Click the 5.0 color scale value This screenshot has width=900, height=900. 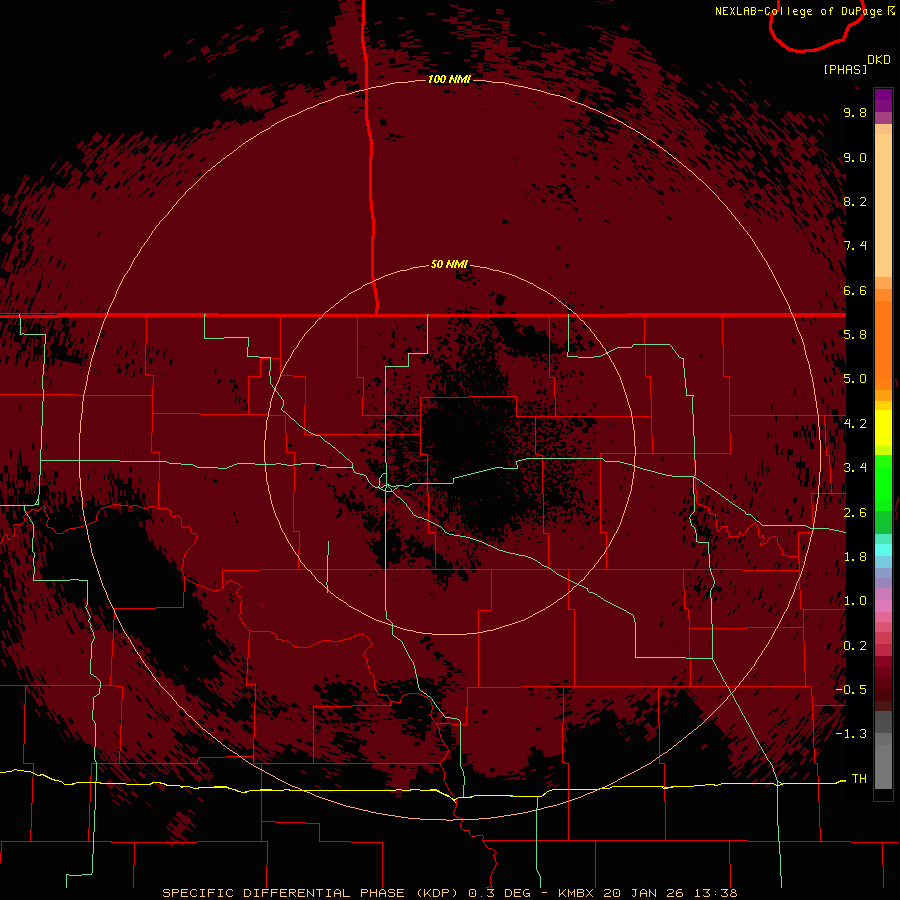pos(855,379)
